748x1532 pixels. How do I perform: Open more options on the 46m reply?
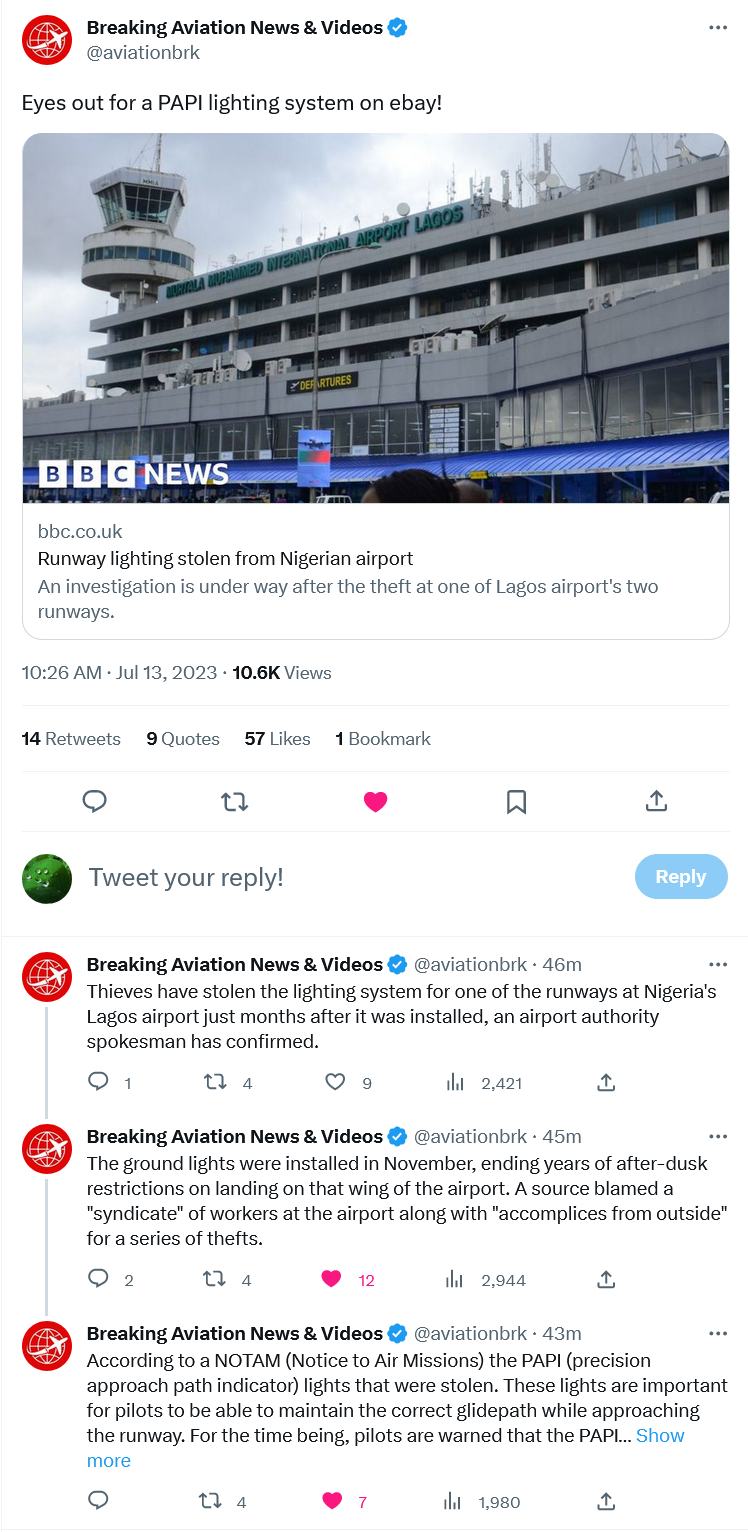click(717, 964)
